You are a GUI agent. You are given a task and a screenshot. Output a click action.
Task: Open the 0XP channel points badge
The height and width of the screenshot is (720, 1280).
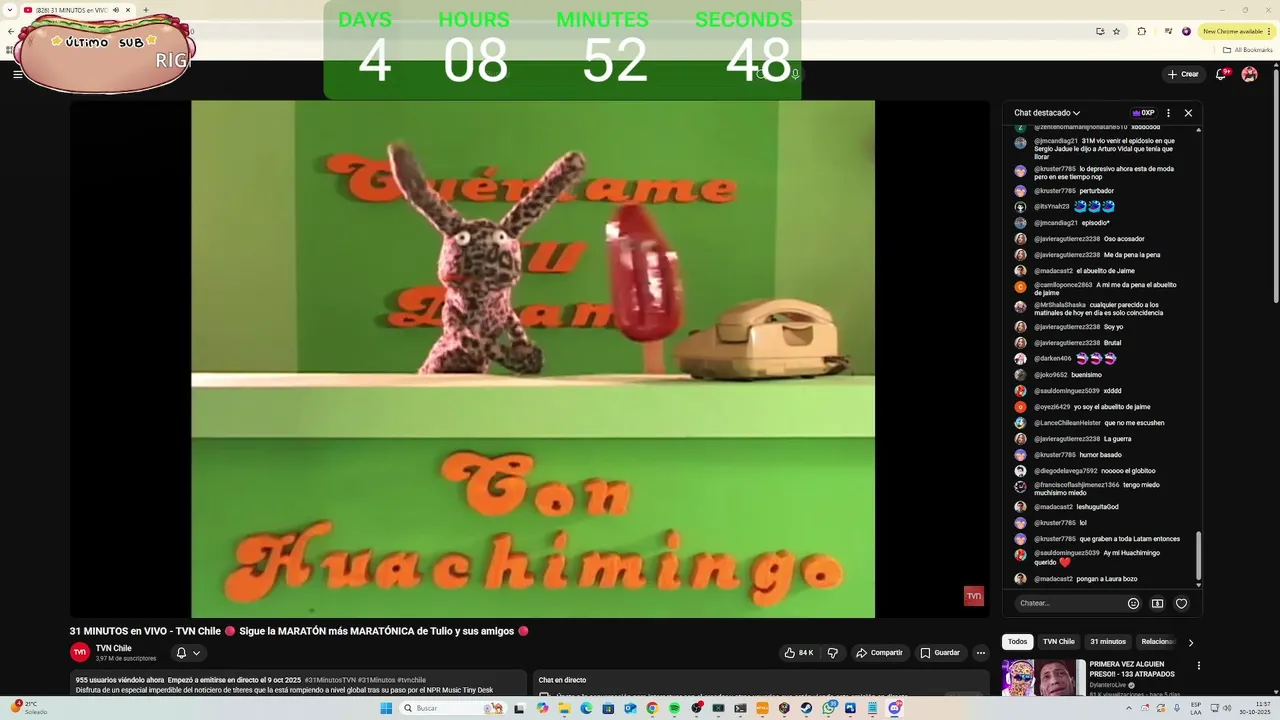click(x=1143, y=113)
